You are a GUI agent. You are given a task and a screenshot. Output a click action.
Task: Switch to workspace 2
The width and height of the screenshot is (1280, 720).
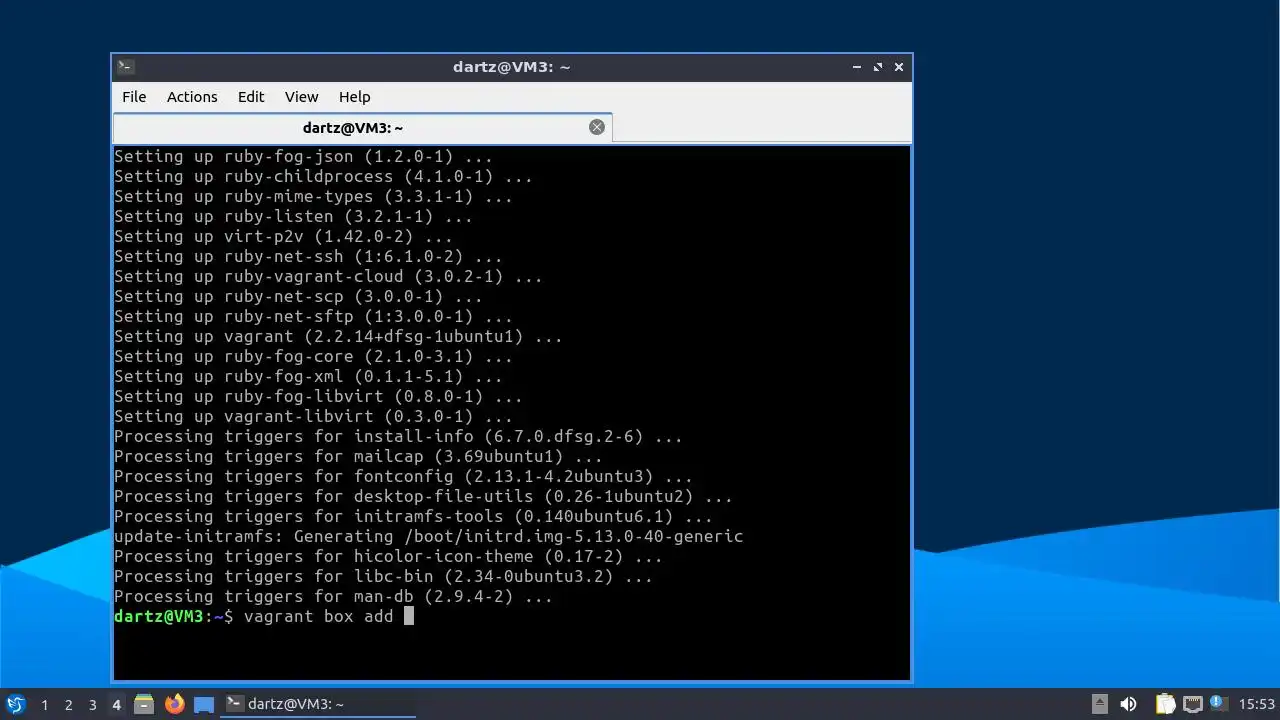[x=68, y=705]
